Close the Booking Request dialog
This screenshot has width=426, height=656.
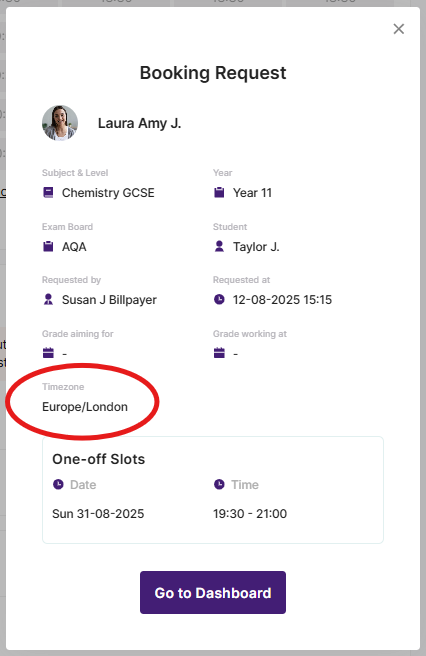399,29
